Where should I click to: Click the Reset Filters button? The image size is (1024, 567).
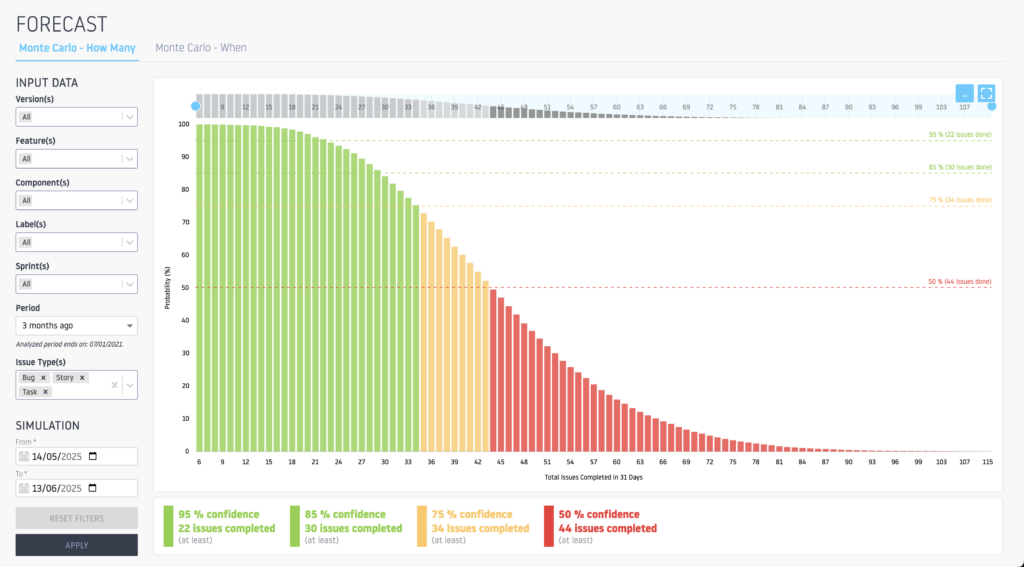(x=77, y=518)
